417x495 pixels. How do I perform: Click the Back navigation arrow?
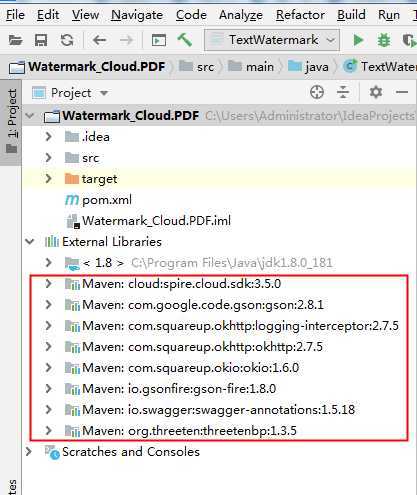tap(99, 40)
